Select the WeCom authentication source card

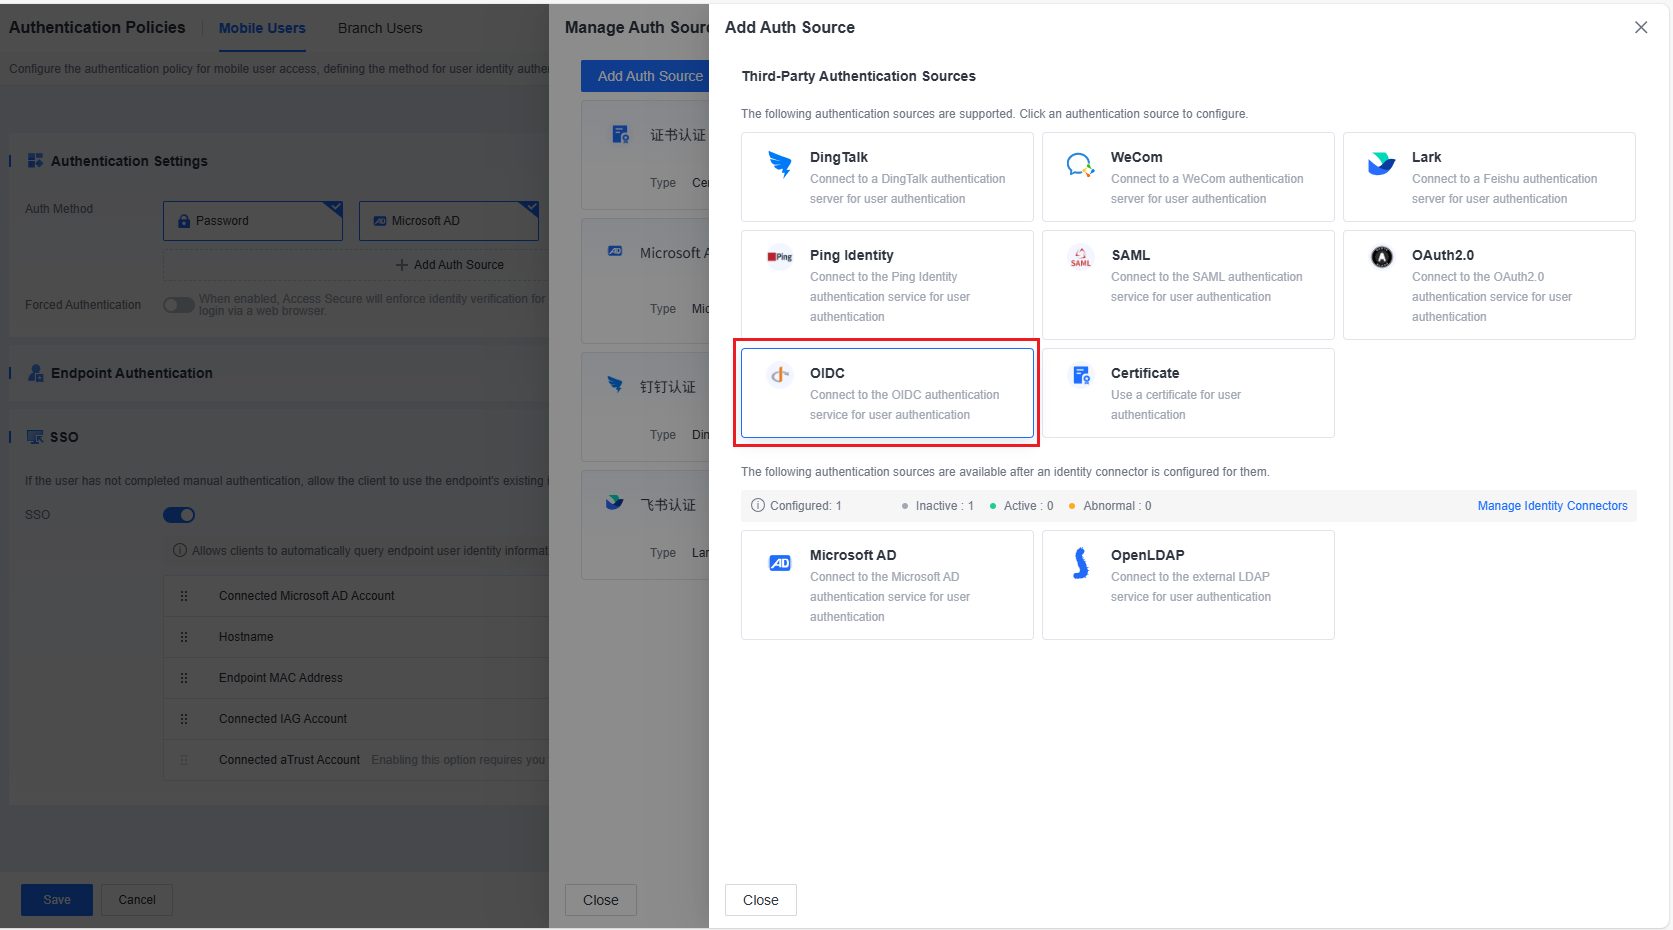(x=1188, y=177)
